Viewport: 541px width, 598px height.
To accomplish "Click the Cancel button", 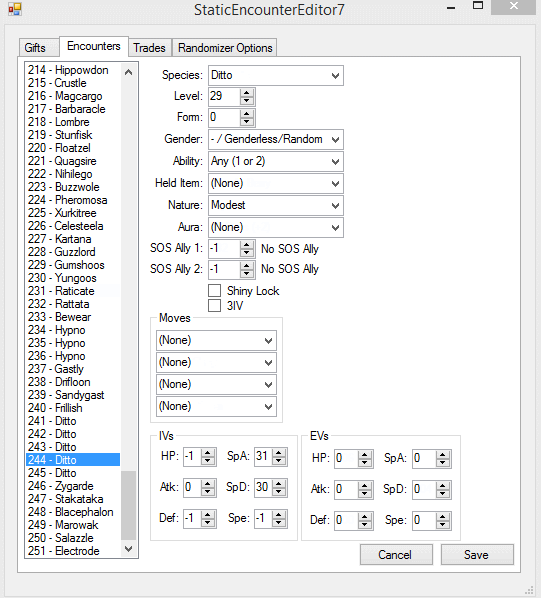I will point(396,555).
